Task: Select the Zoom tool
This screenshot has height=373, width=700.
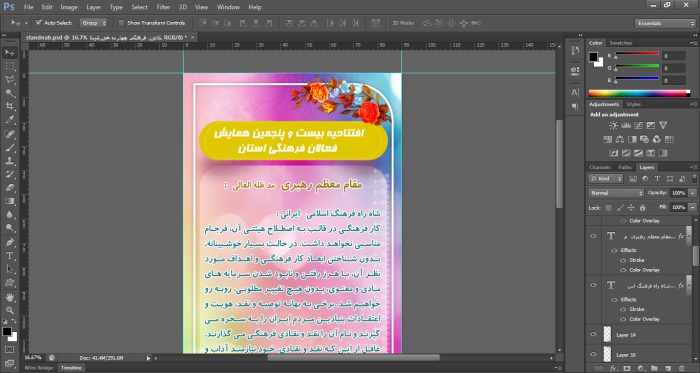Action: tap(9, 311)
